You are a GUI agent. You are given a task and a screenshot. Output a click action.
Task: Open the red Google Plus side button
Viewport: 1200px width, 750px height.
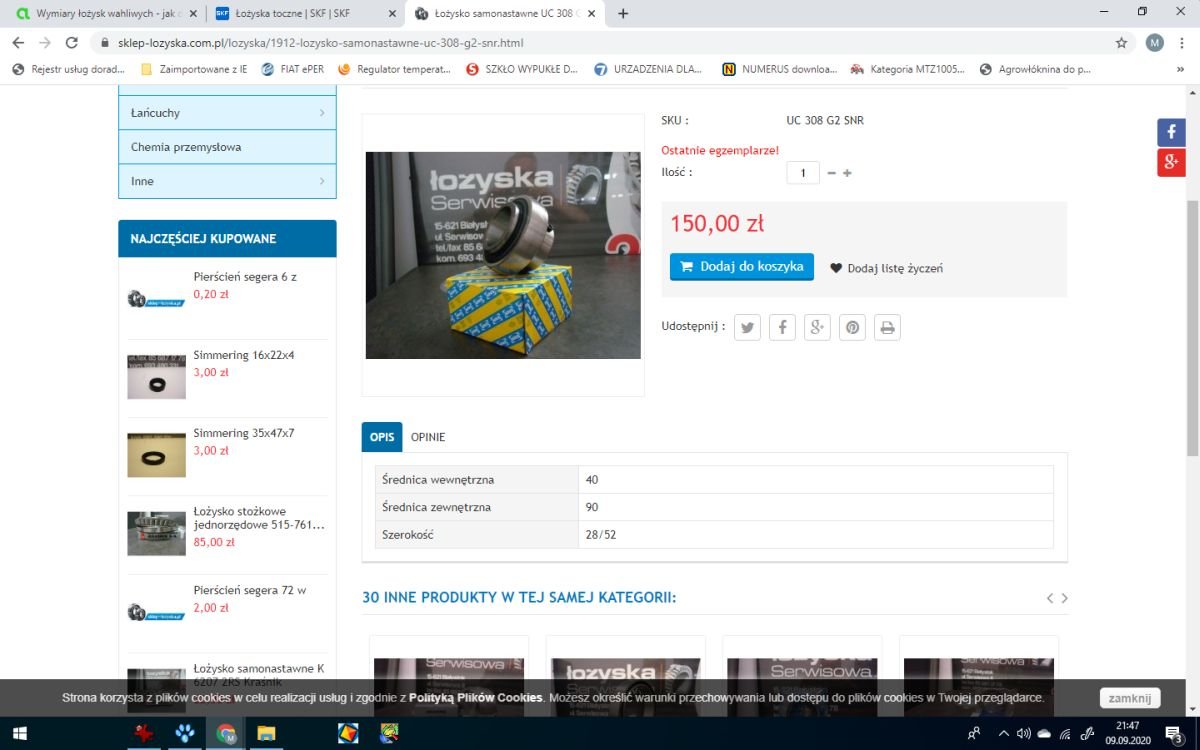click(x=1171, y=163)
